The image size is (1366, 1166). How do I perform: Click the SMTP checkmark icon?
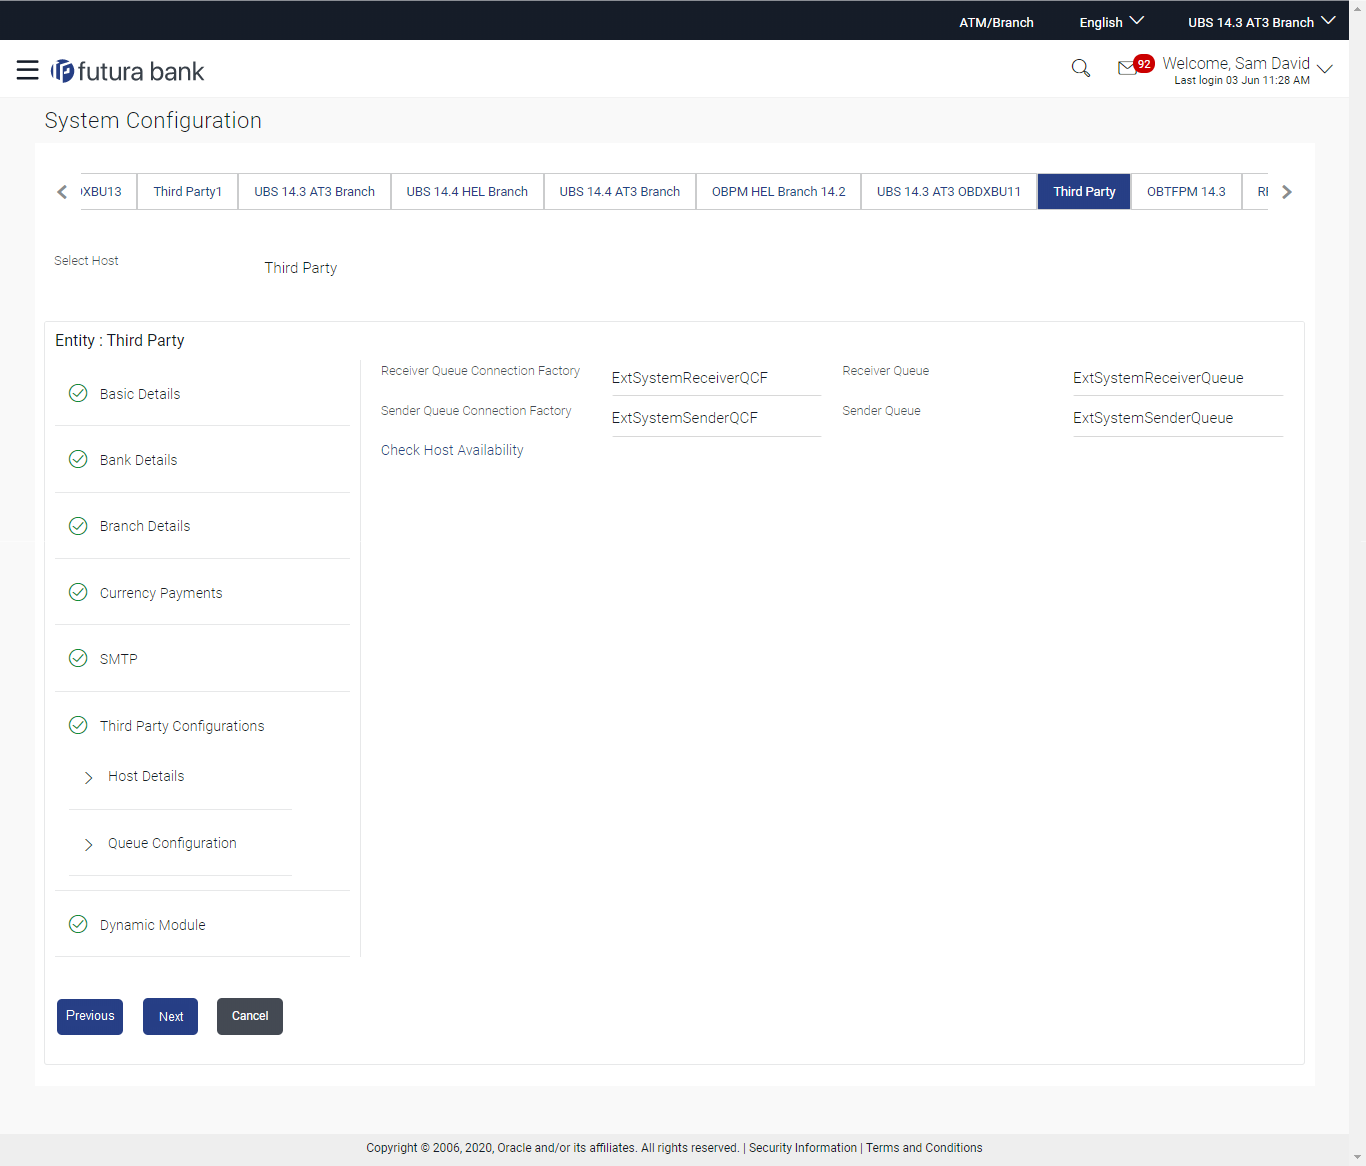pyautogui.click(x=78, y=658)
